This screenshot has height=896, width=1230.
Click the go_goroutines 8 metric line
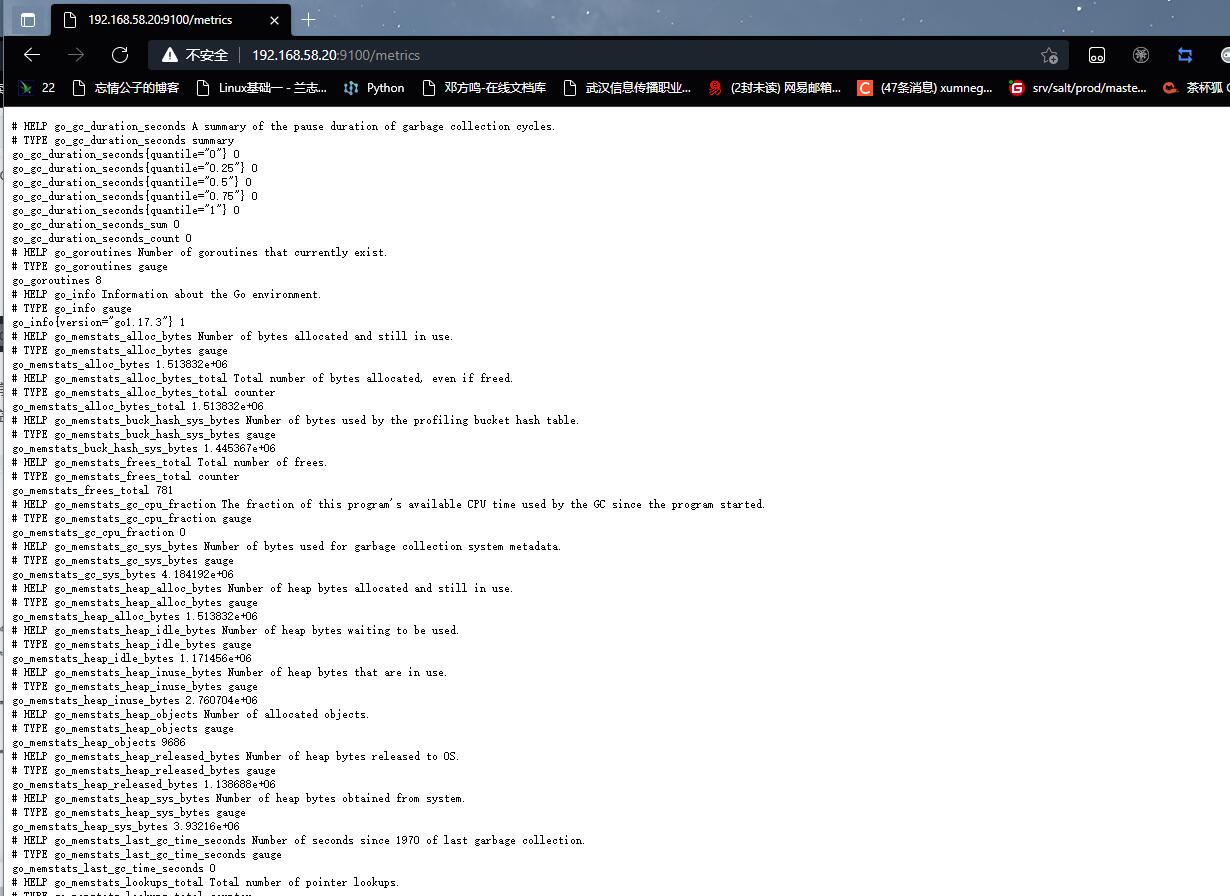point(57,281)
